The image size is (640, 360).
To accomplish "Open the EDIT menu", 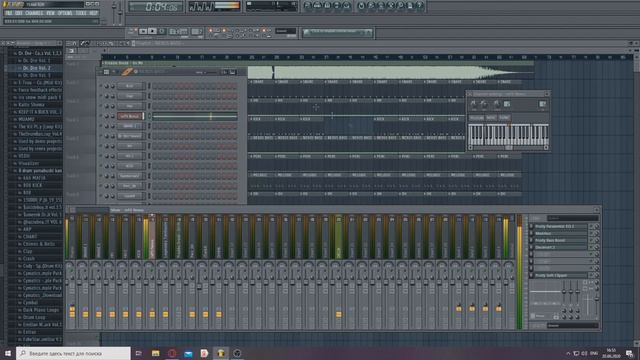I will click(x=19, y=13).
